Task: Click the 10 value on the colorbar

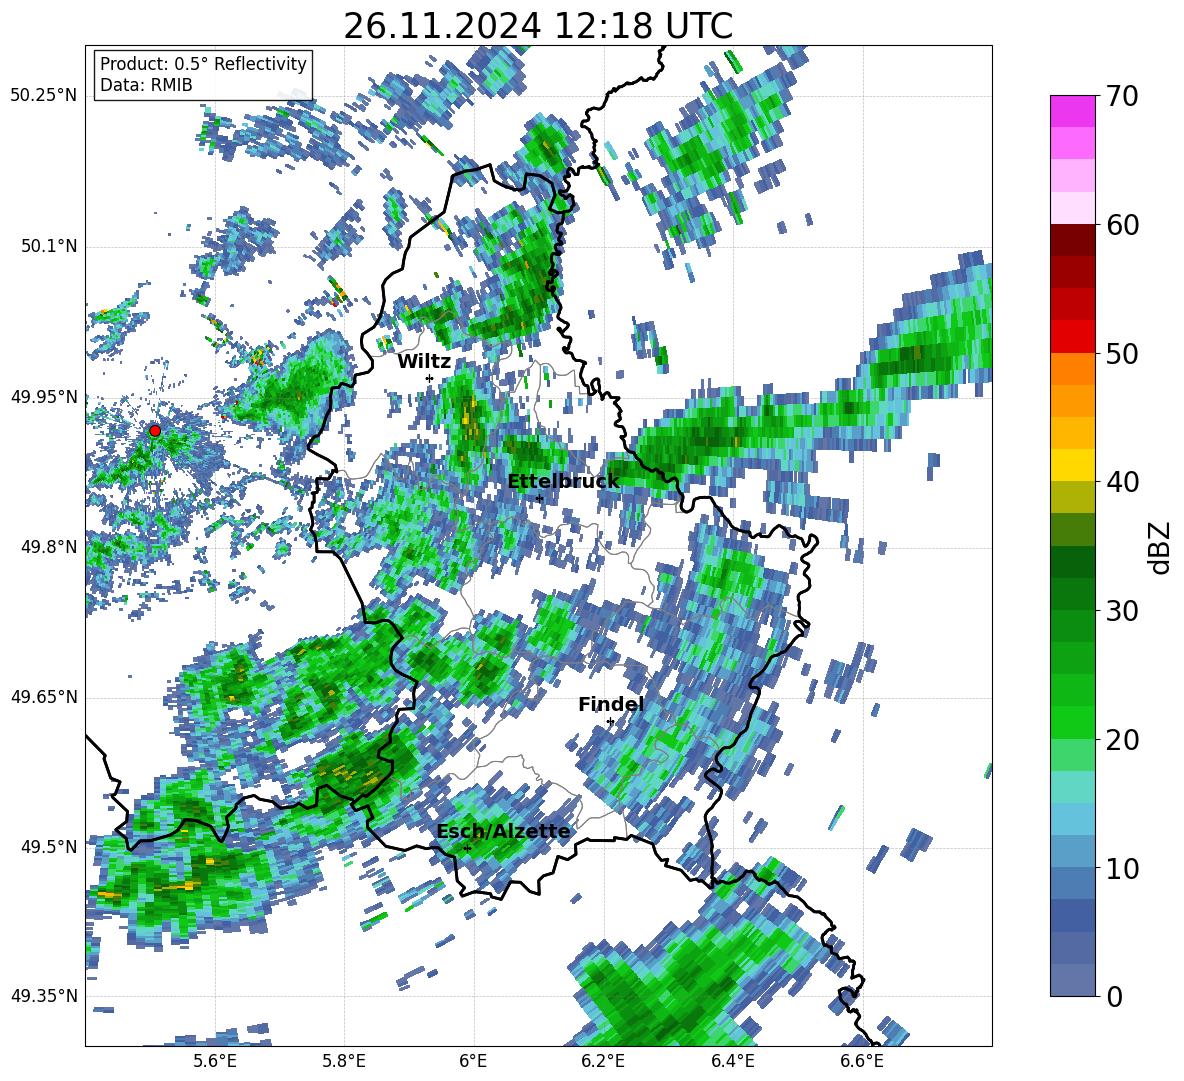Action: pos(1122,868)
